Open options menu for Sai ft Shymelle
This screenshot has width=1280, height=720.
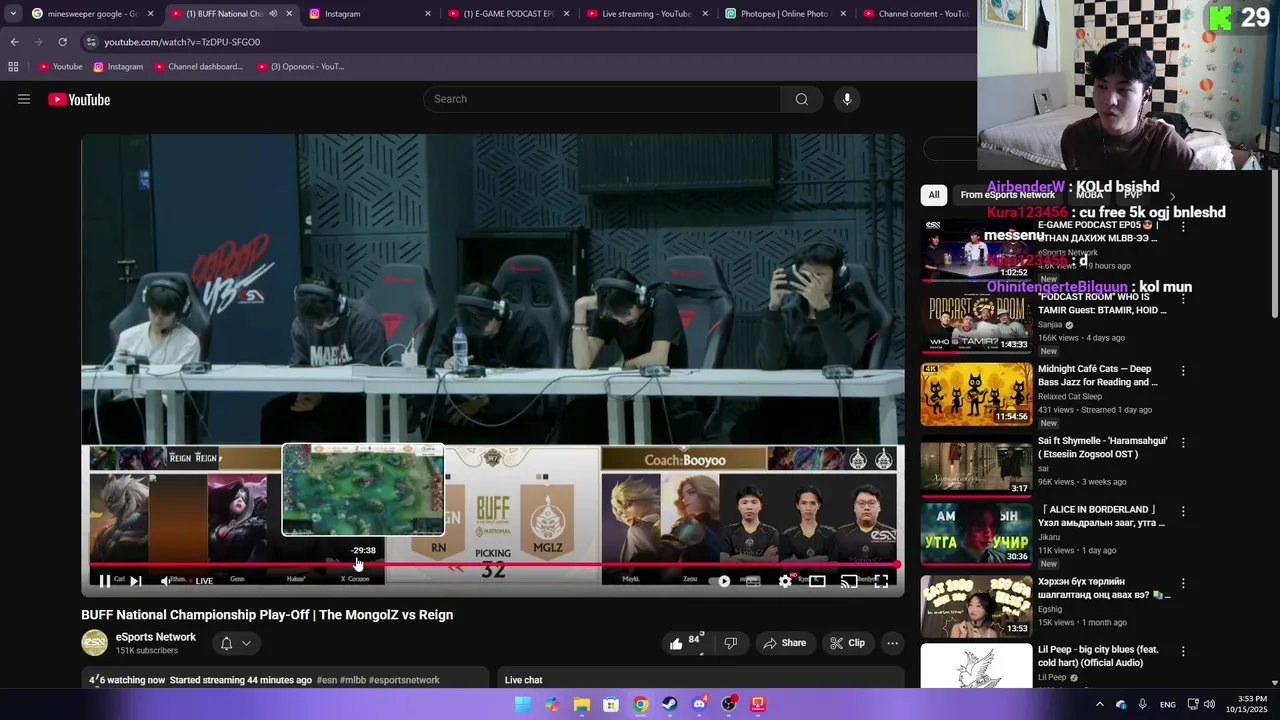point(1183,443)
